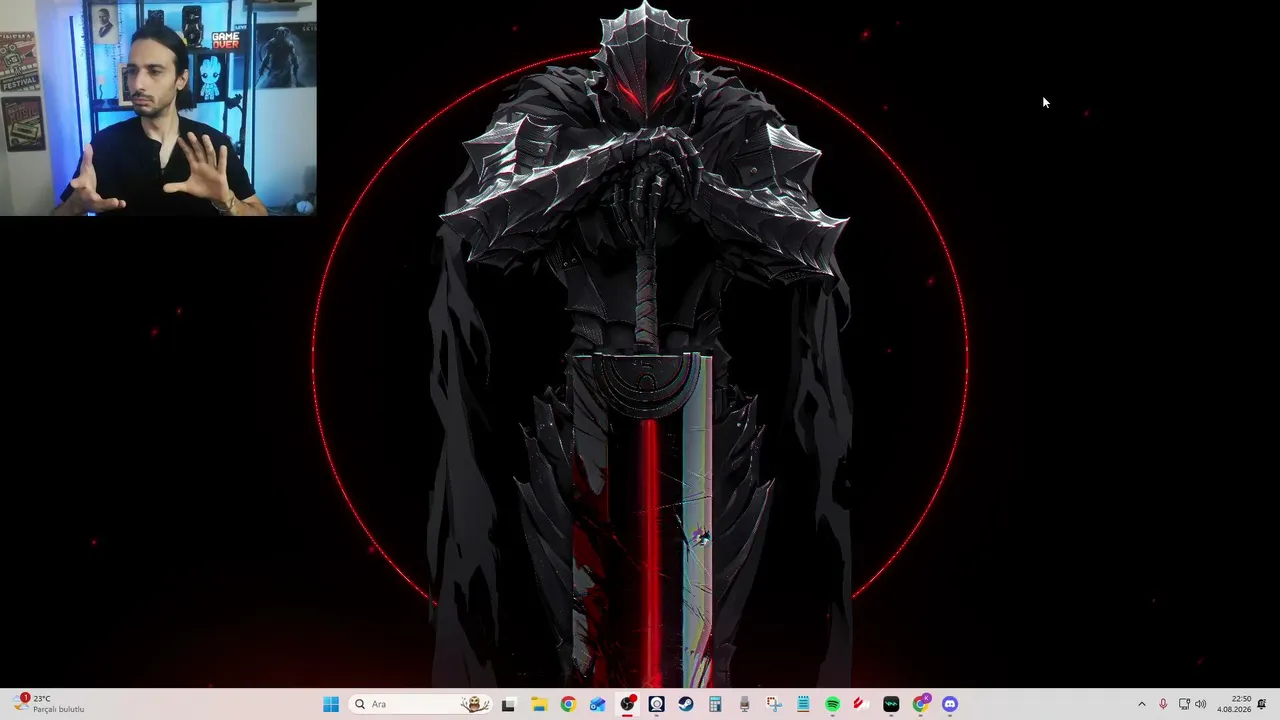Launch Steam from the taskbar
Screen dimensions: 1280x720
pyautogui.click(x=686, y=704)
